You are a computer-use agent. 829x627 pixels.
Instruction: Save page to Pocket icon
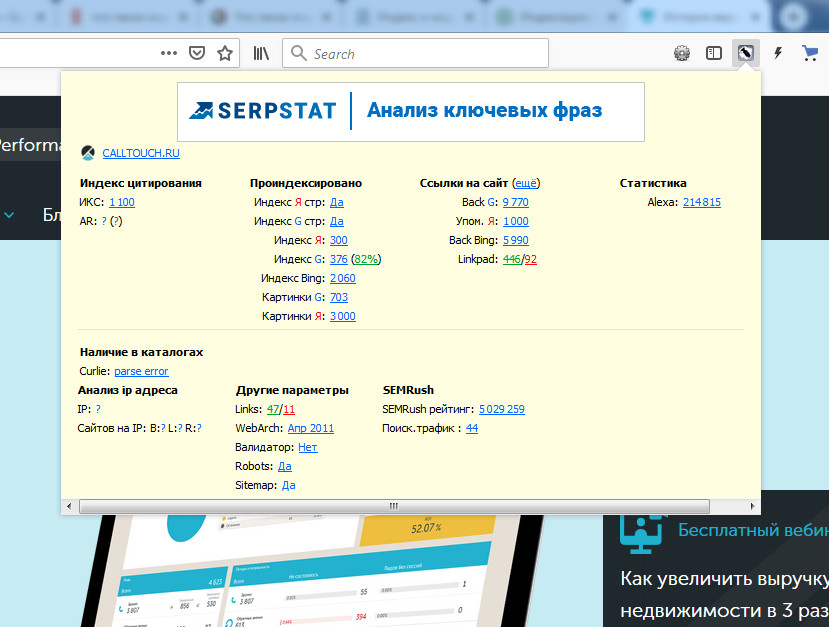point(198,53)
